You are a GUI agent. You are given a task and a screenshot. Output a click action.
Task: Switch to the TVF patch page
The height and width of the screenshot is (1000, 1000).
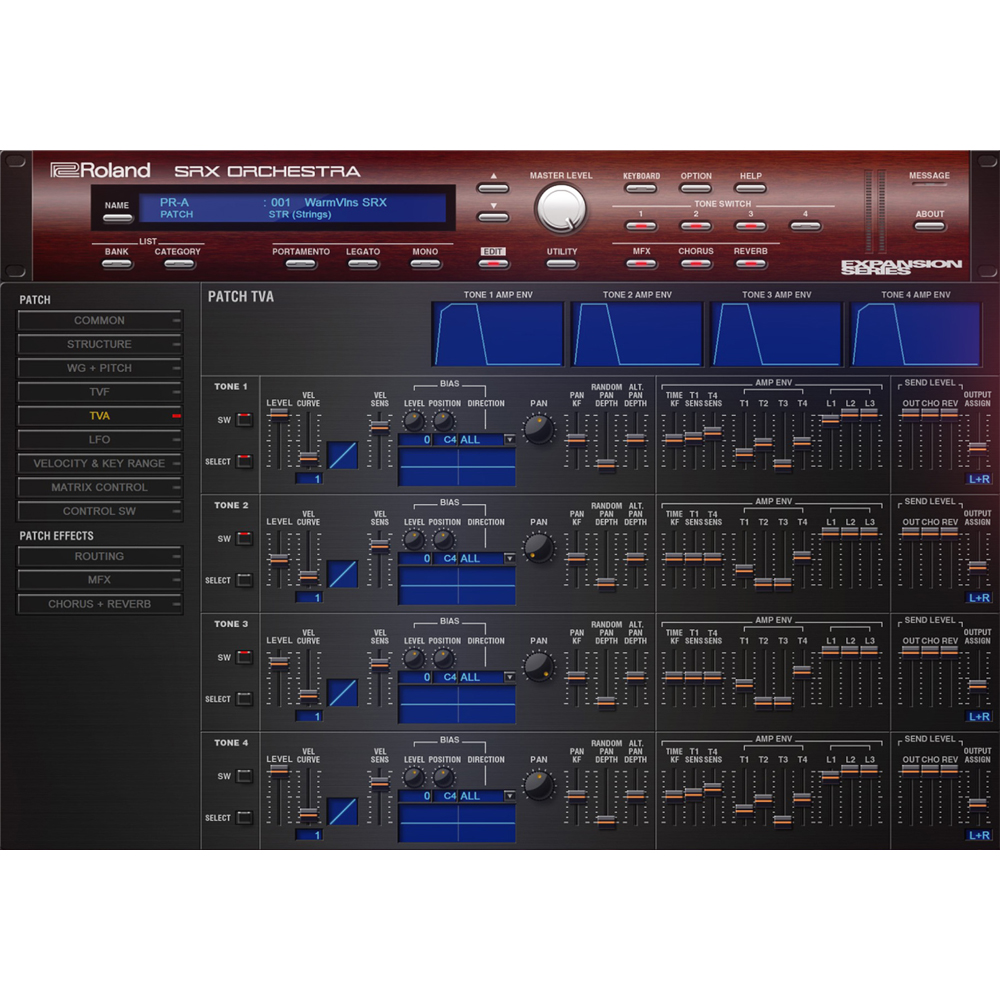coord(99,392)
